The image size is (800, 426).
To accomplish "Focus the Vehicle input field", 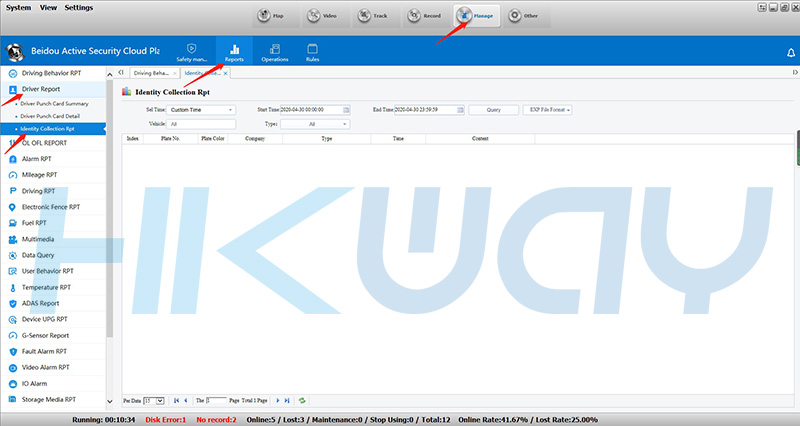I will tap(201, 124).
